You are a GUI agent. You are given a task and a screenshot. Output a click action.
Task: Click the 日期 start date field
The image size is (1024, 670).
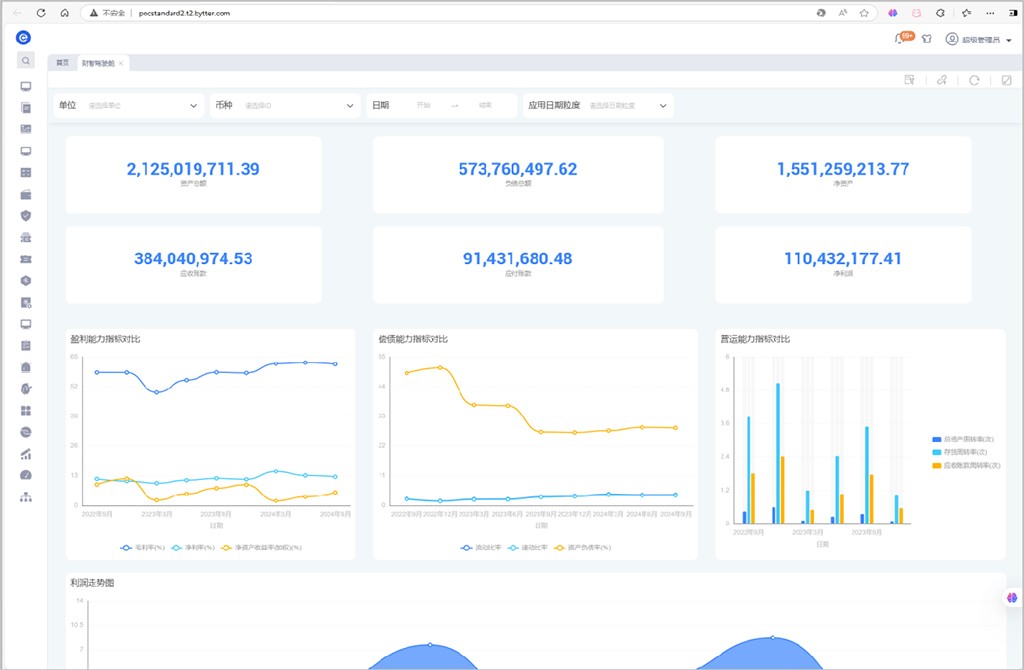423,105
